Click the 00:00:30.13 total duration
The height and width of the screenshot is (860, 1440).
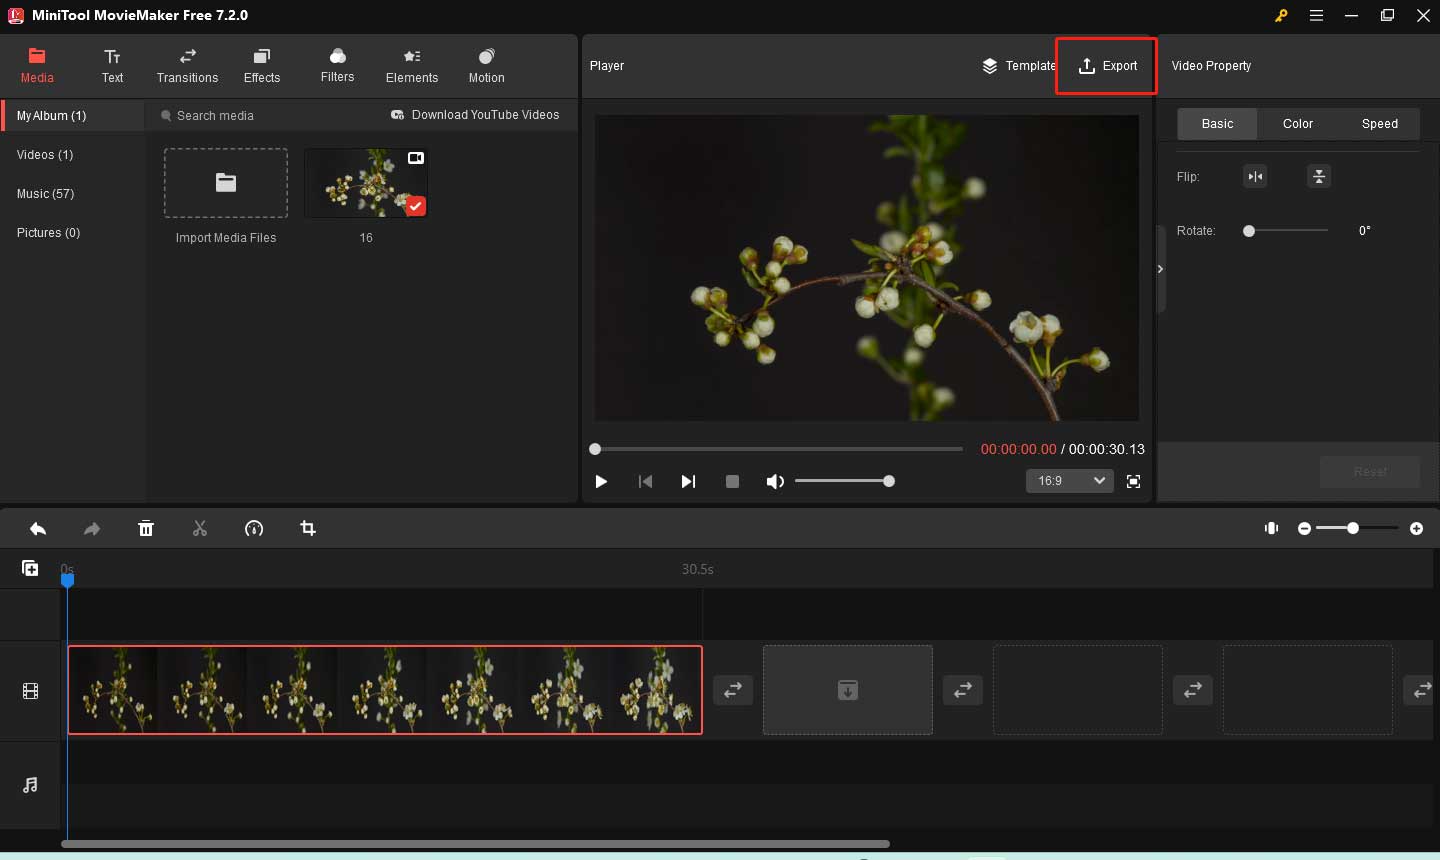click(x=1107, y=449)
